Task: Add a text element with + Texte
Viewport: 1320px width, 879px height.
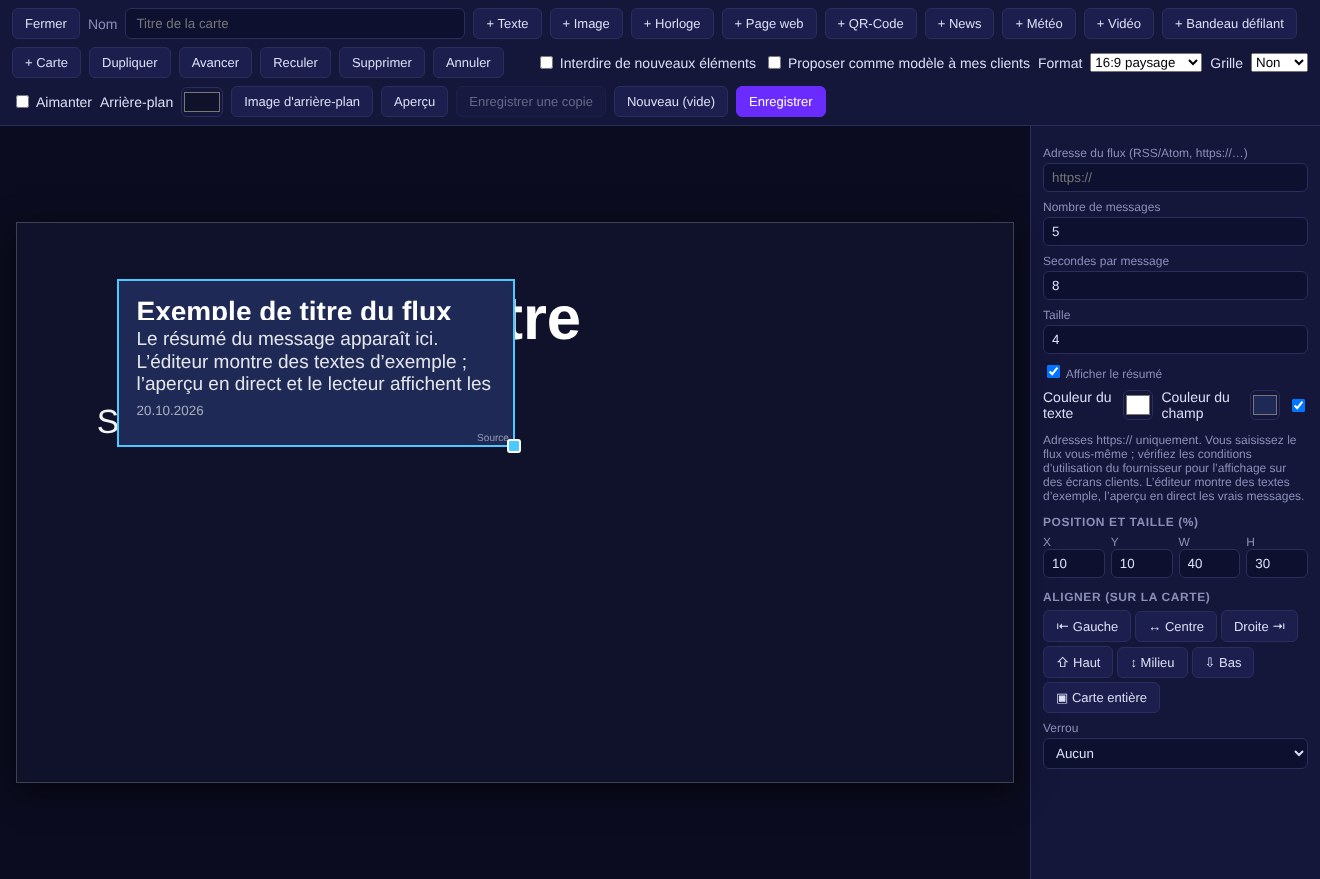Action: pyautogui.click(x=507, y=23)
